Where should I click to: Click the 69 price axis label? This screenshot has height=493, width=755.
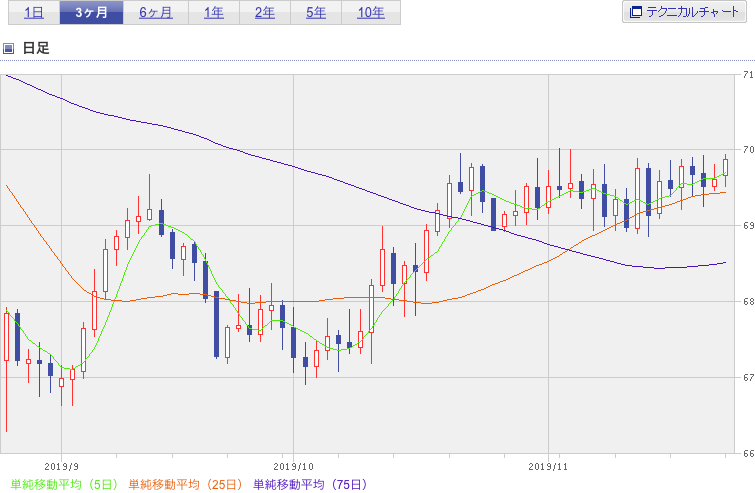(748, 226)
